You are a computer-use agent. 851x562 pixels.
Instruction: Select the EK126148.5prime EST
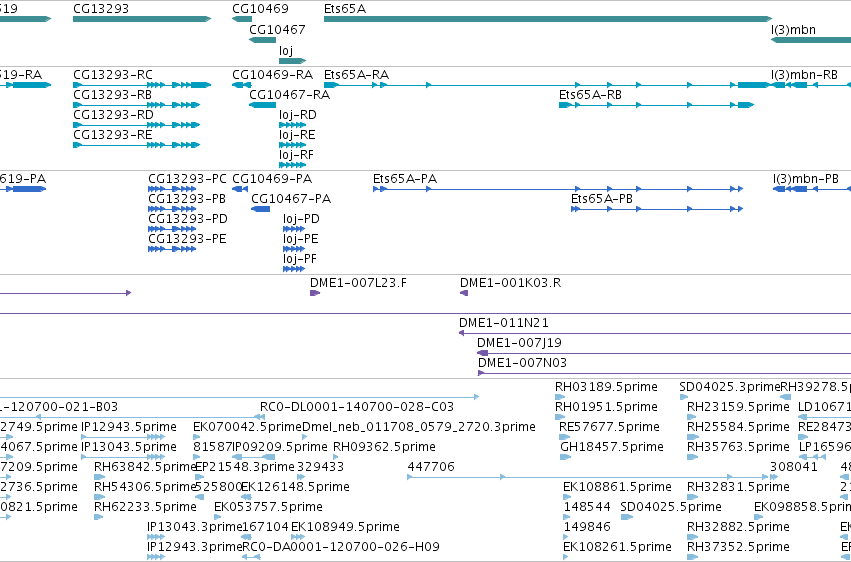click(x=295, y=487)
